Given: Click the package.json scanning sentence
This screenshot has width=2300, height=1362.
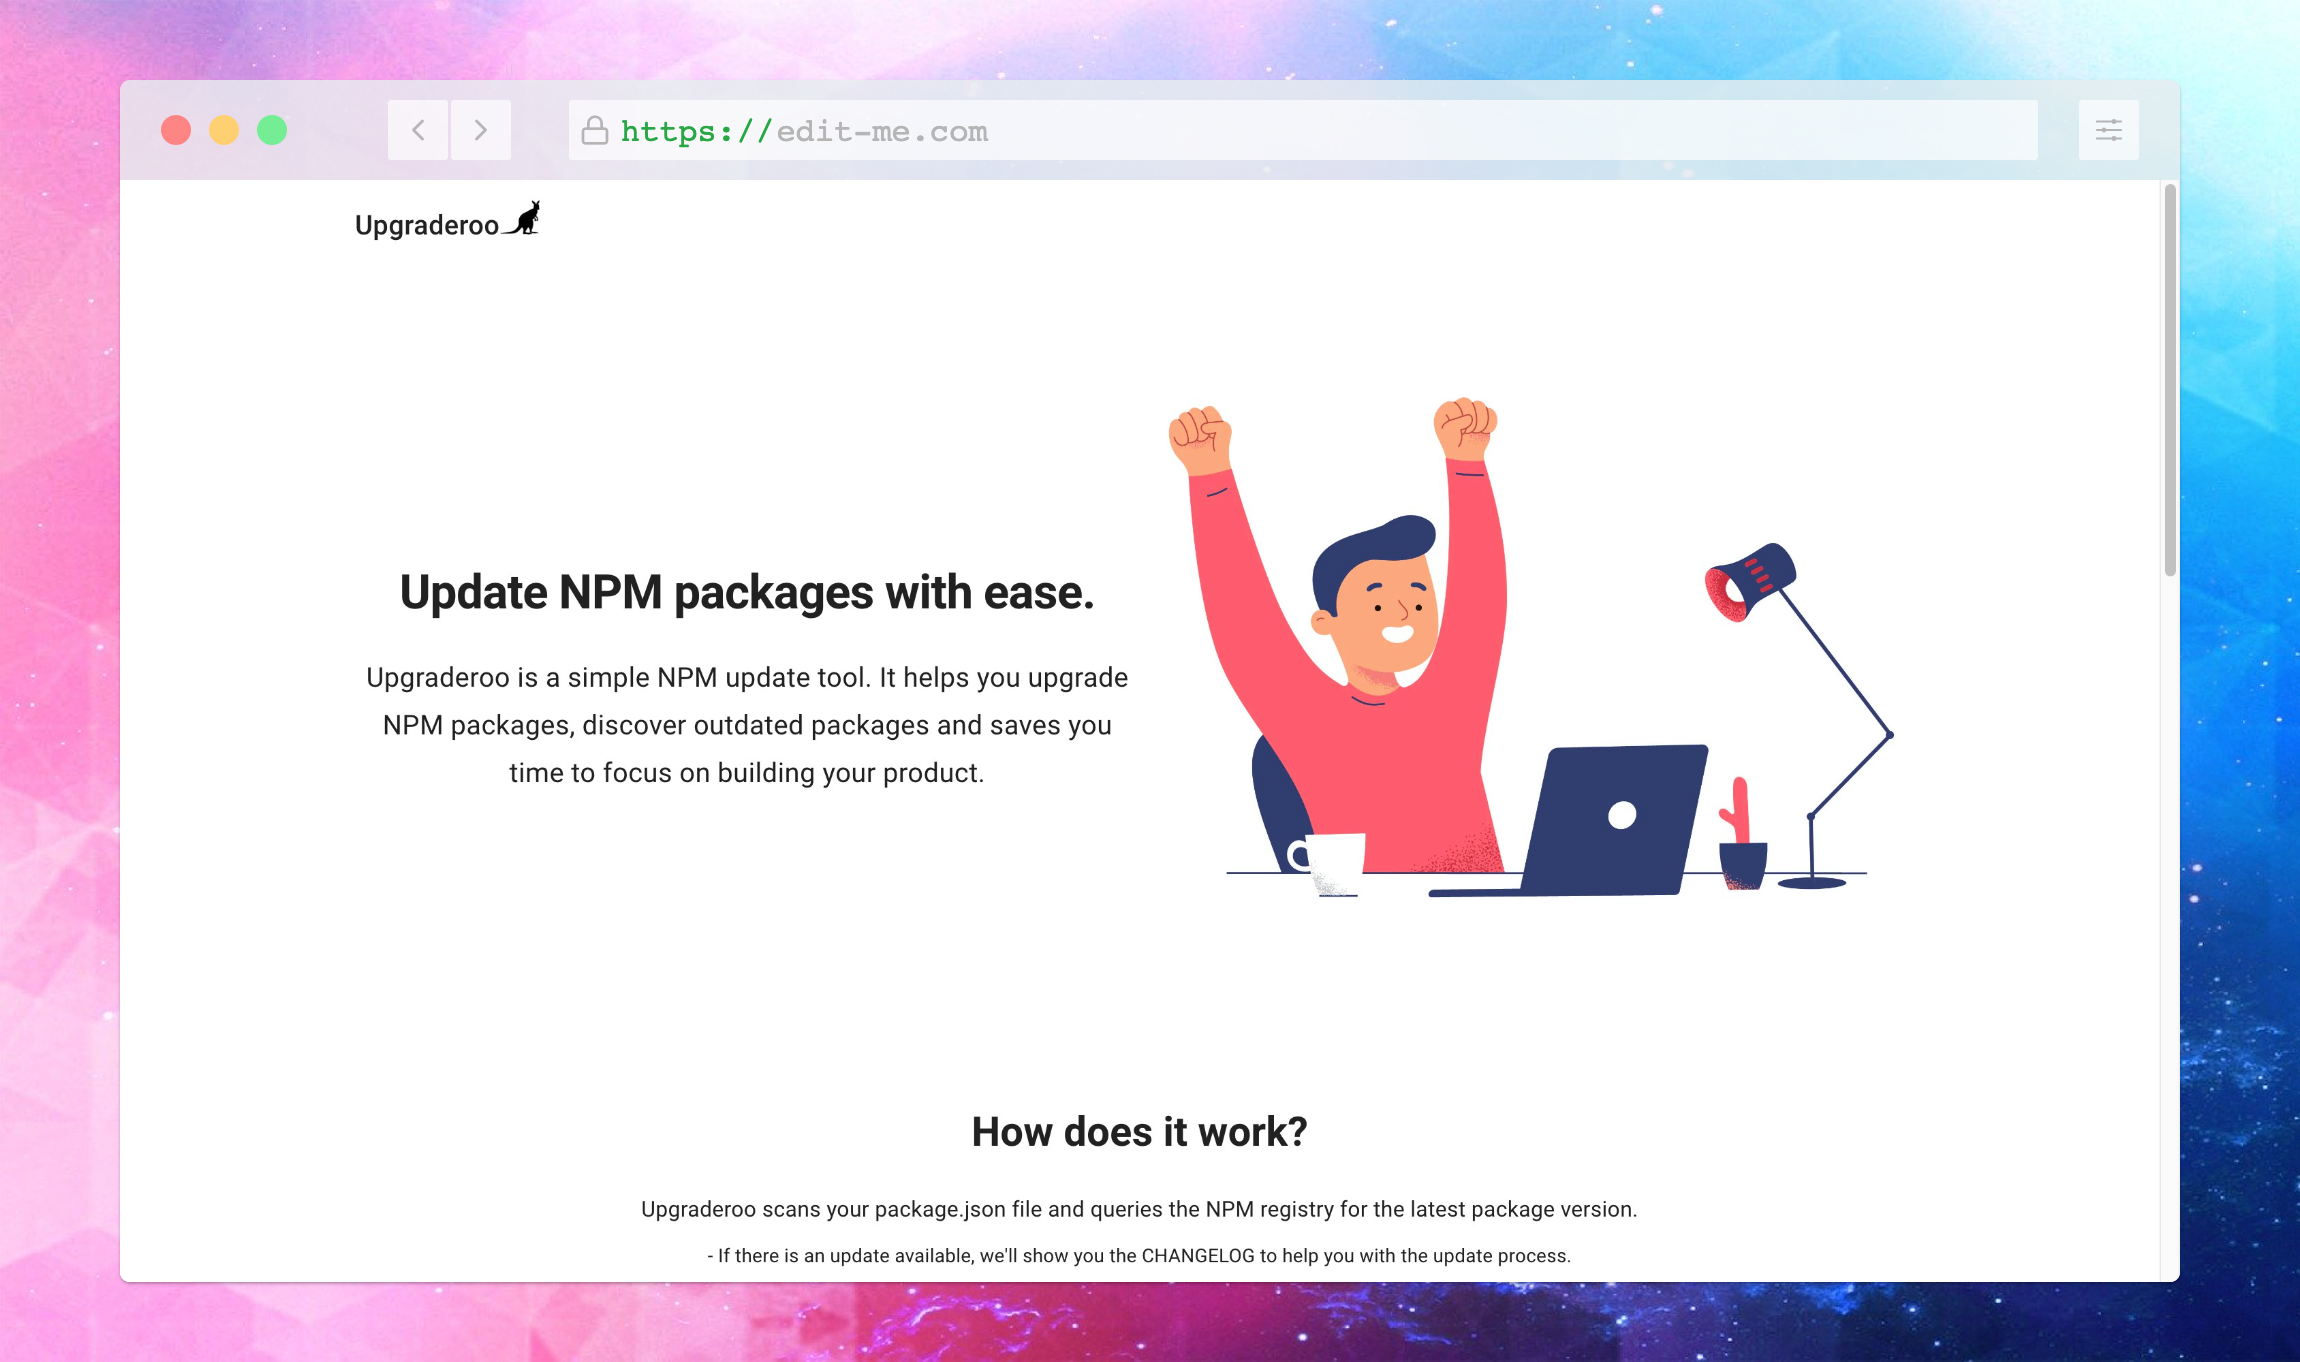Looking at the screenshot, I should coord(1139,1210).
